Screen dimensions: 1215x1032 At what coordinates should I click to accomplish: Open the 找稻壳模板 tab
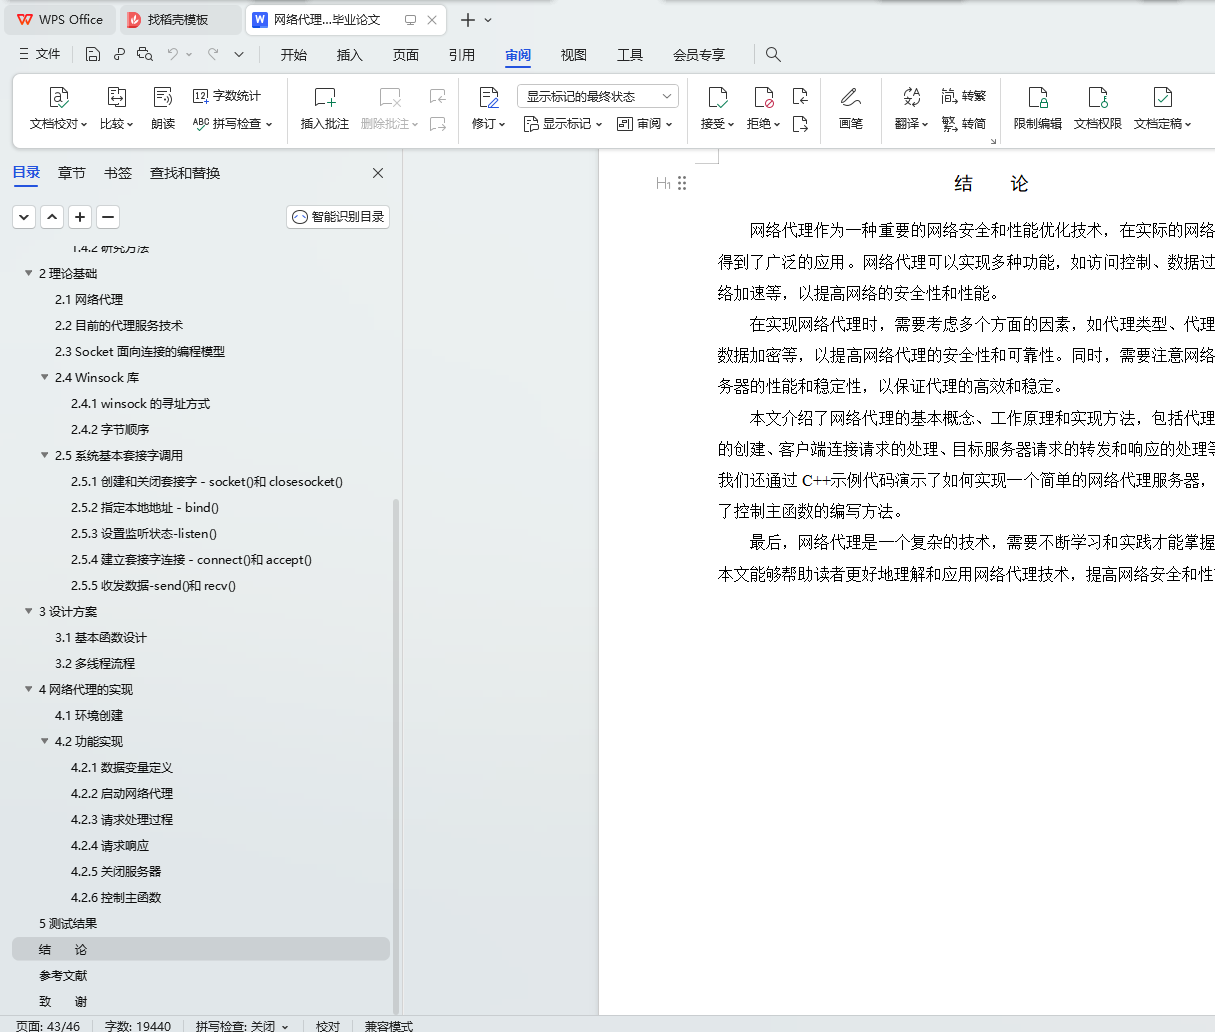click(178, 19)
